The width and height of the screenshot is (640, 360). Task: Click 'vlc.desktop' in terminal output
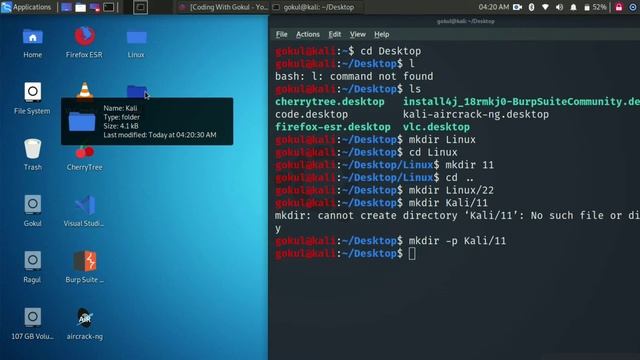[436, 127]
